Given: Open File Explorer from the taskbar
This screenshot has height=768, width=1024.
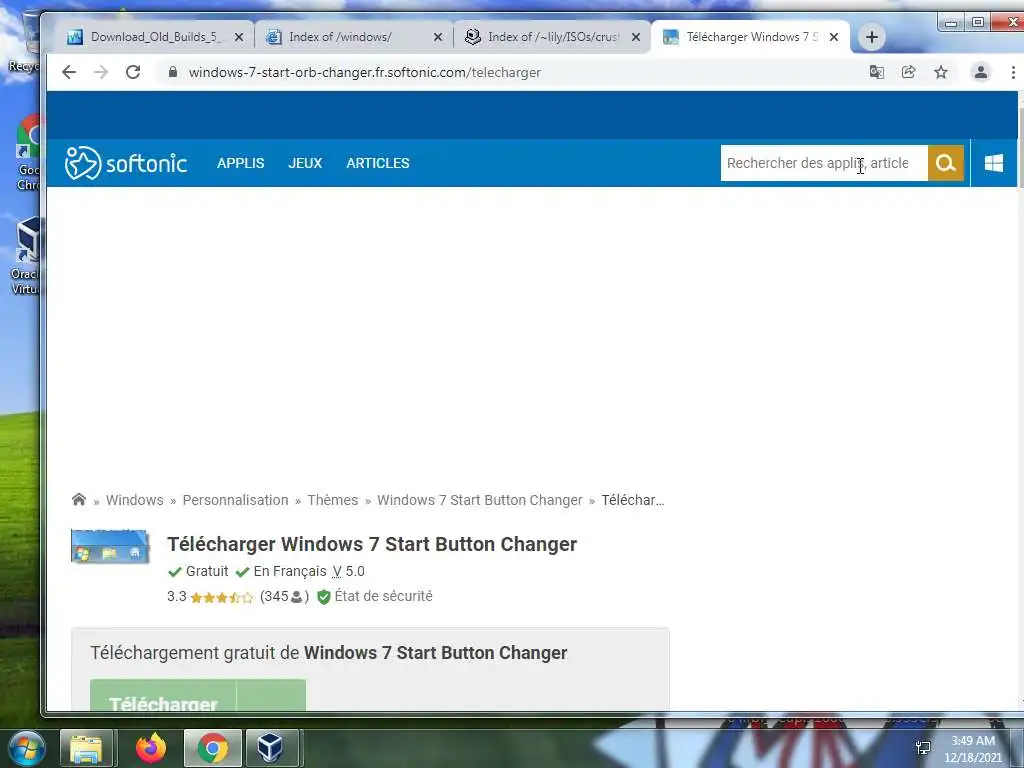Looking at the screenshot, I should pyautogui.click(x=87, y=748).
